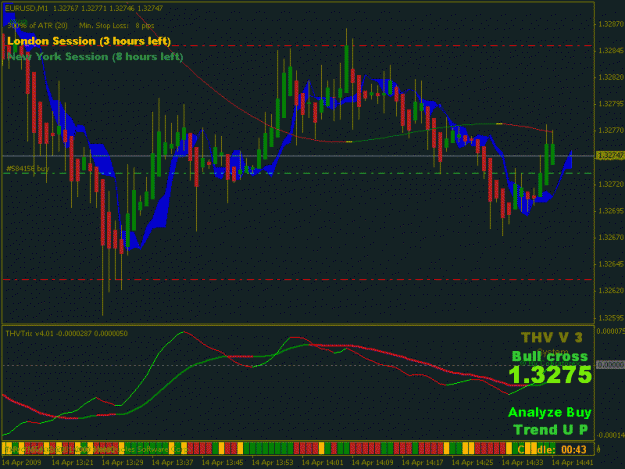This screenshot has width=625, height=469.
Task: Click the 1.32670 price axis label
Action: tap(611, 237)
